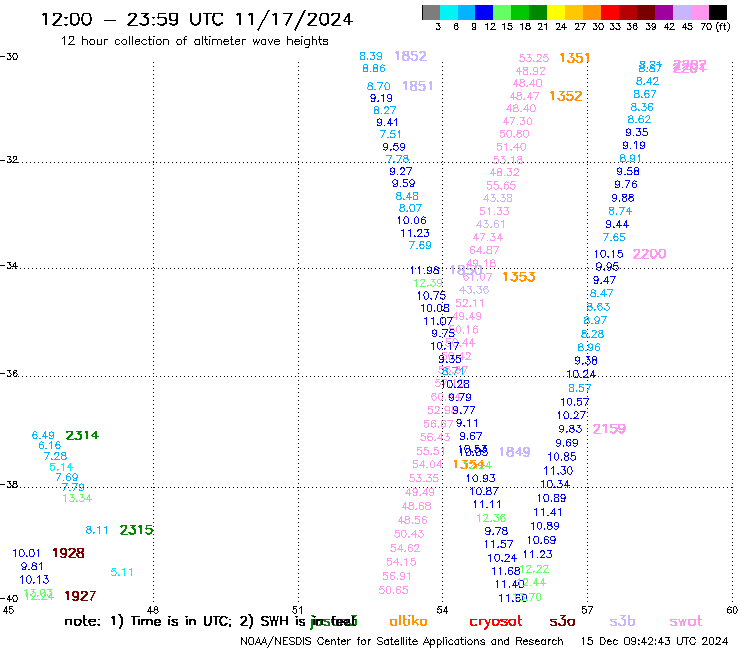Select dark red pass number 1927
This screenshot has height=650, width=740.
[80, 596]
